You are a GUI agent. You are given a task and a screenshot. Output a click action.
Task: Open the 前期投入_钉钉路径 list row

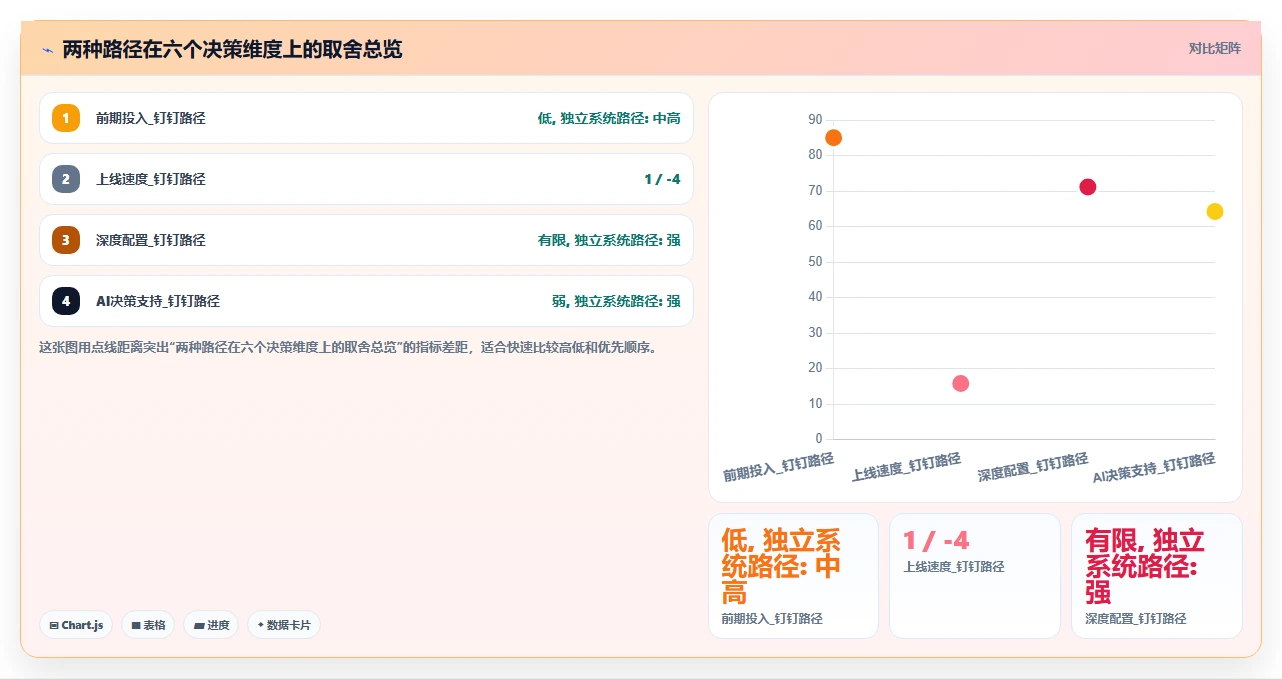(x=366, y=118)
